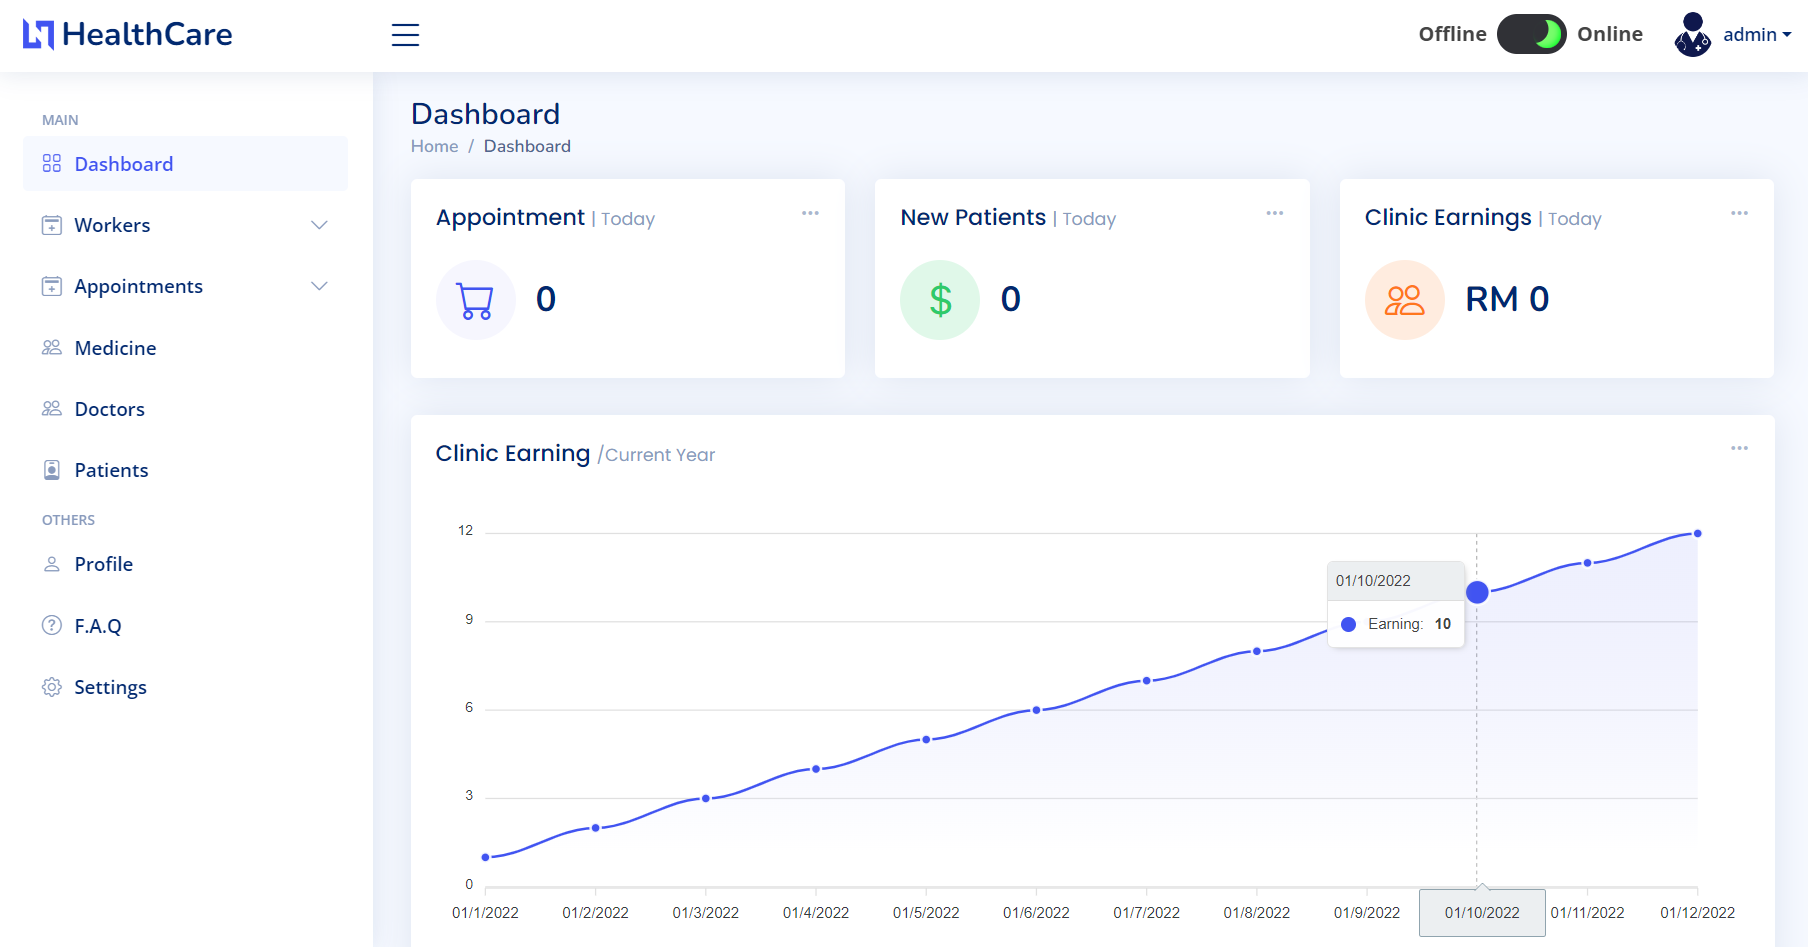Screen dimensions: 1808x947
Task: Click the shopping cart Appointment icon
Action: click(475, 300)
